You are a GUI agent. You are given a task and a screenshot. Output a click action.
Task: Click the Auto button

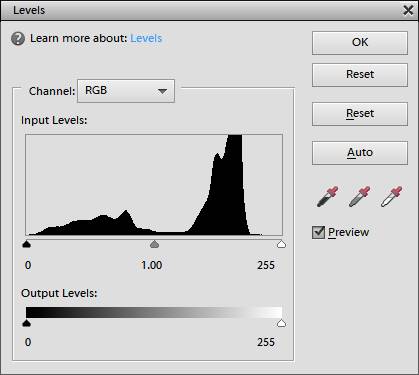360,153
